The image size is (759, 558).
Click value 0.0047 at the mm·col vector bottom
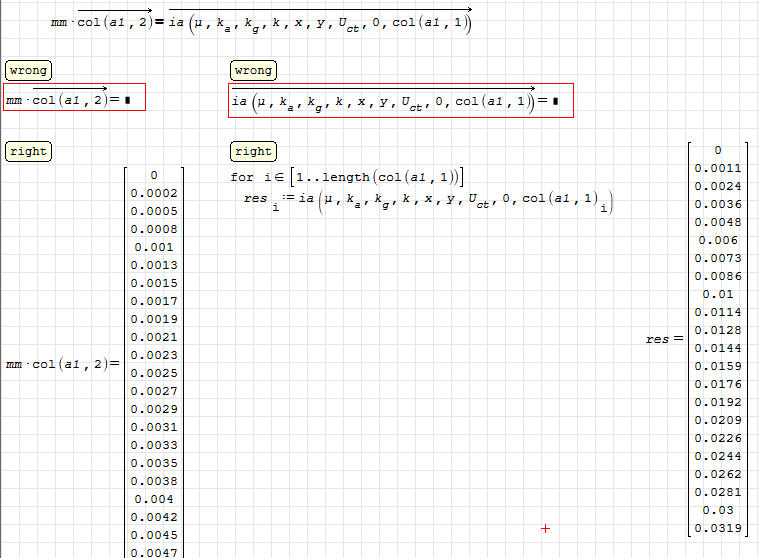tap(154, 552)
